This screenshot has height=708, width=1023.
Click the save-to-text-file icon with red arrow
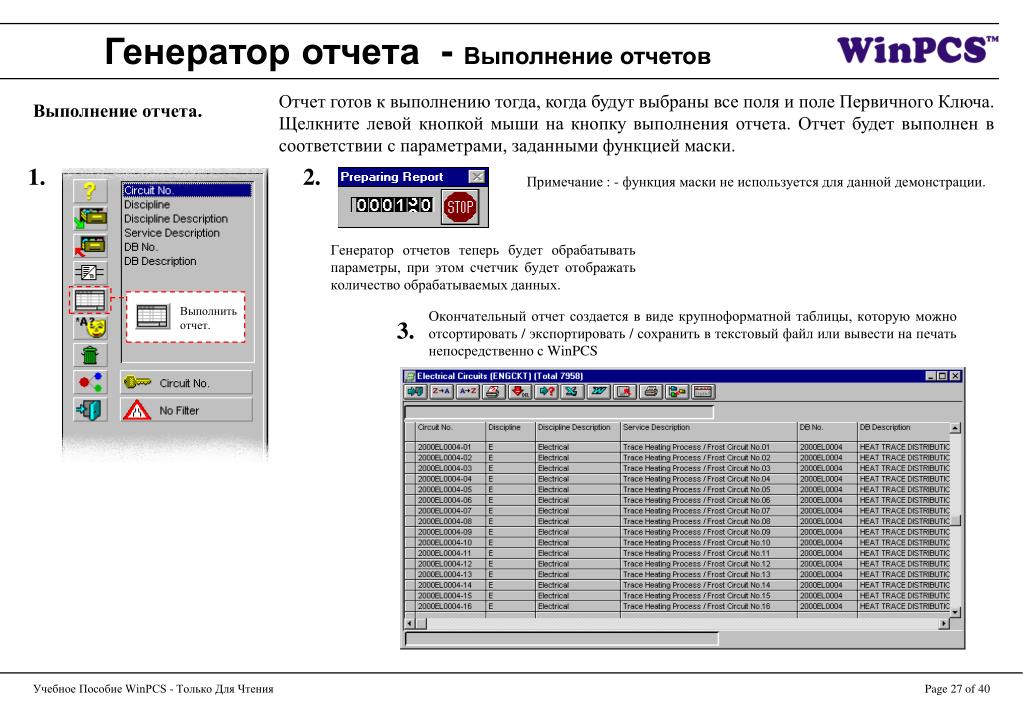click(624, 392)
